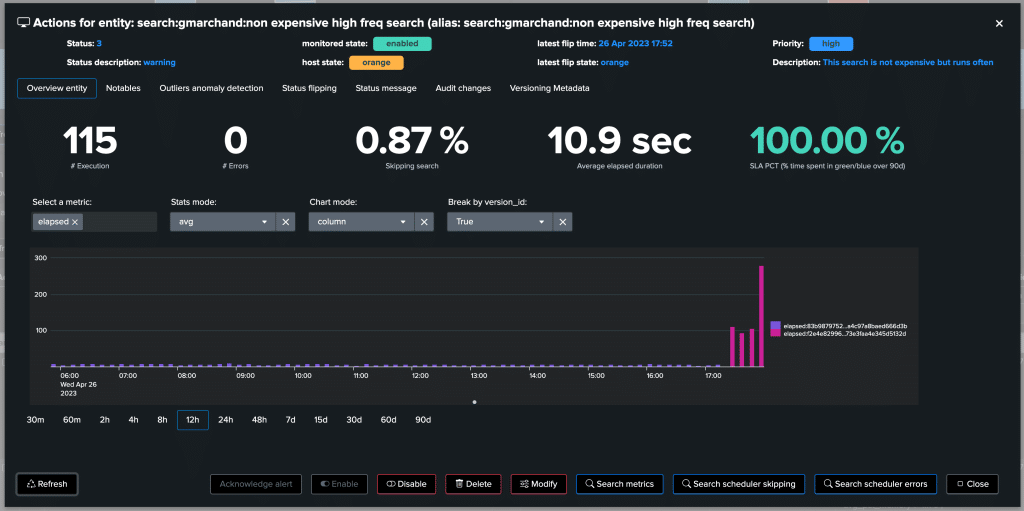Image resolution: width=1024 pixels, height=511 pixels.
Task: Clear the Chart mode column selection
Action: 424,222
